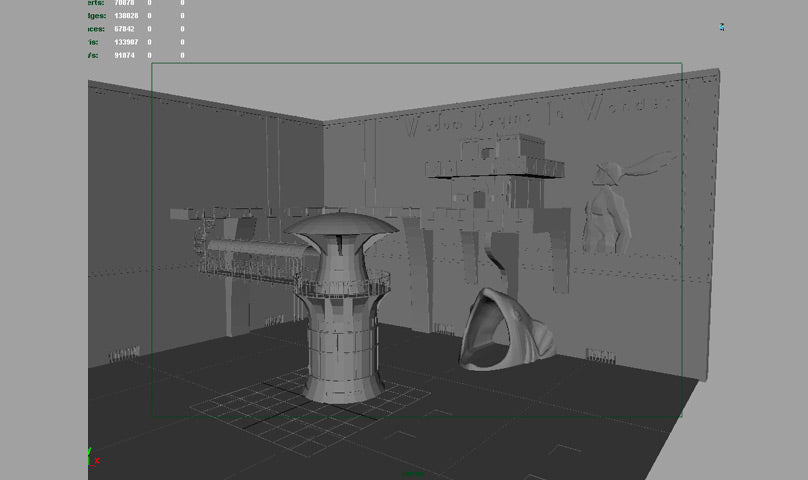Viewport: 808px width, 480px height.
Task: Select the mushroom-shaped tower dome
Action: [341, 227]
